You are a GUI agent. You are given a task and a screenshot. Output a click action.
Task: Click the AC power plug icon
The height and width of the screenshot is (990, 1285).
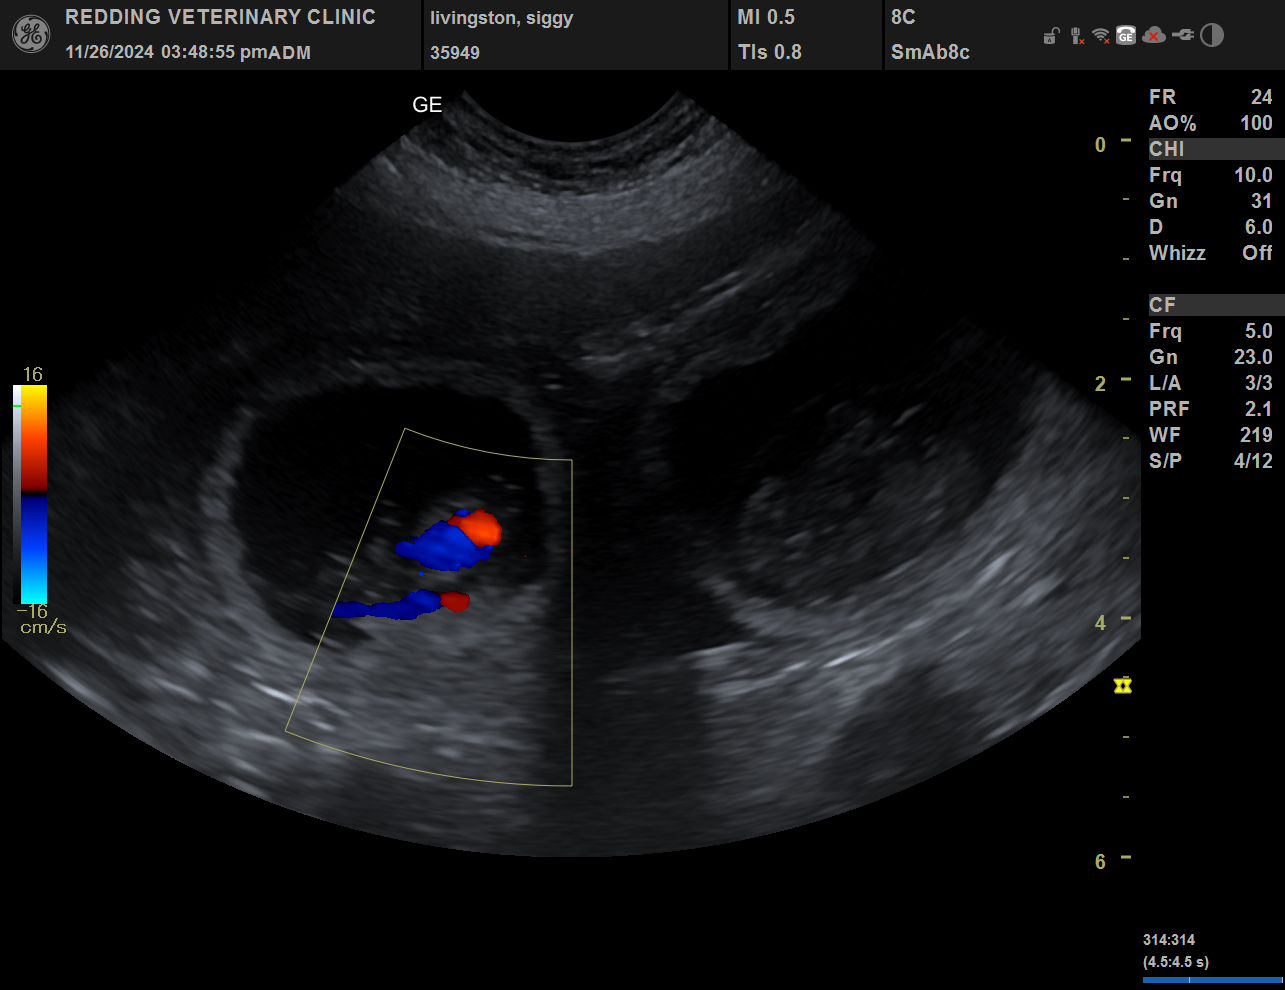pyautogui.click(x=1183, y=36)
